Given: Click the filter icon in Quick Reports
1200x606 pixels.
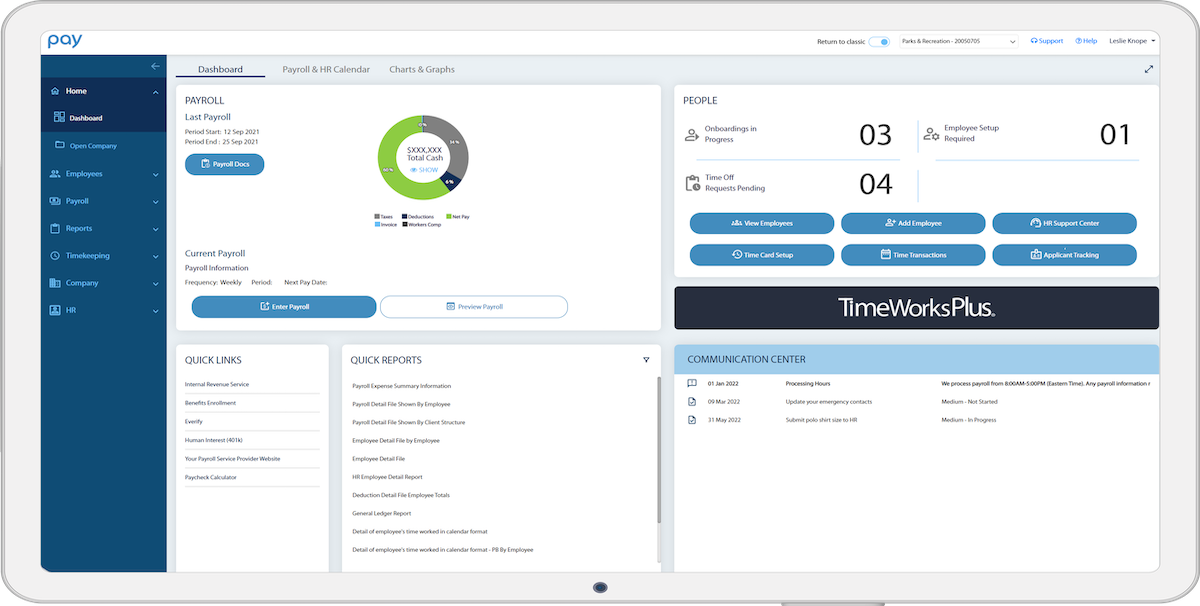Looking at the screenshot, I should click(x=646, y=360).
